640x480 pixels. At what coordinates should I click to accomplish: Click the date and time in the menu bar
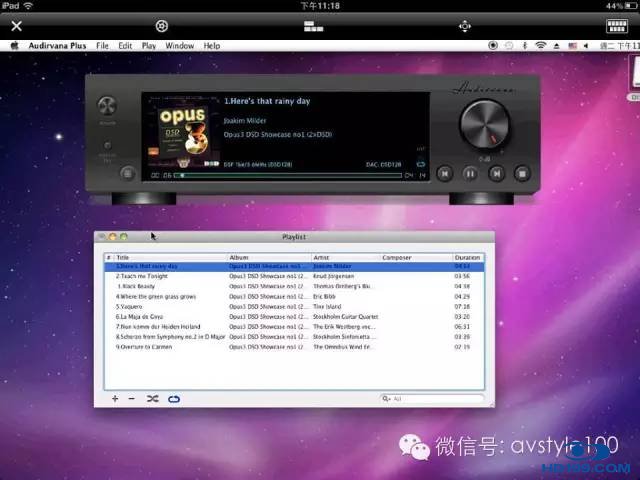[x=620, y=46]
